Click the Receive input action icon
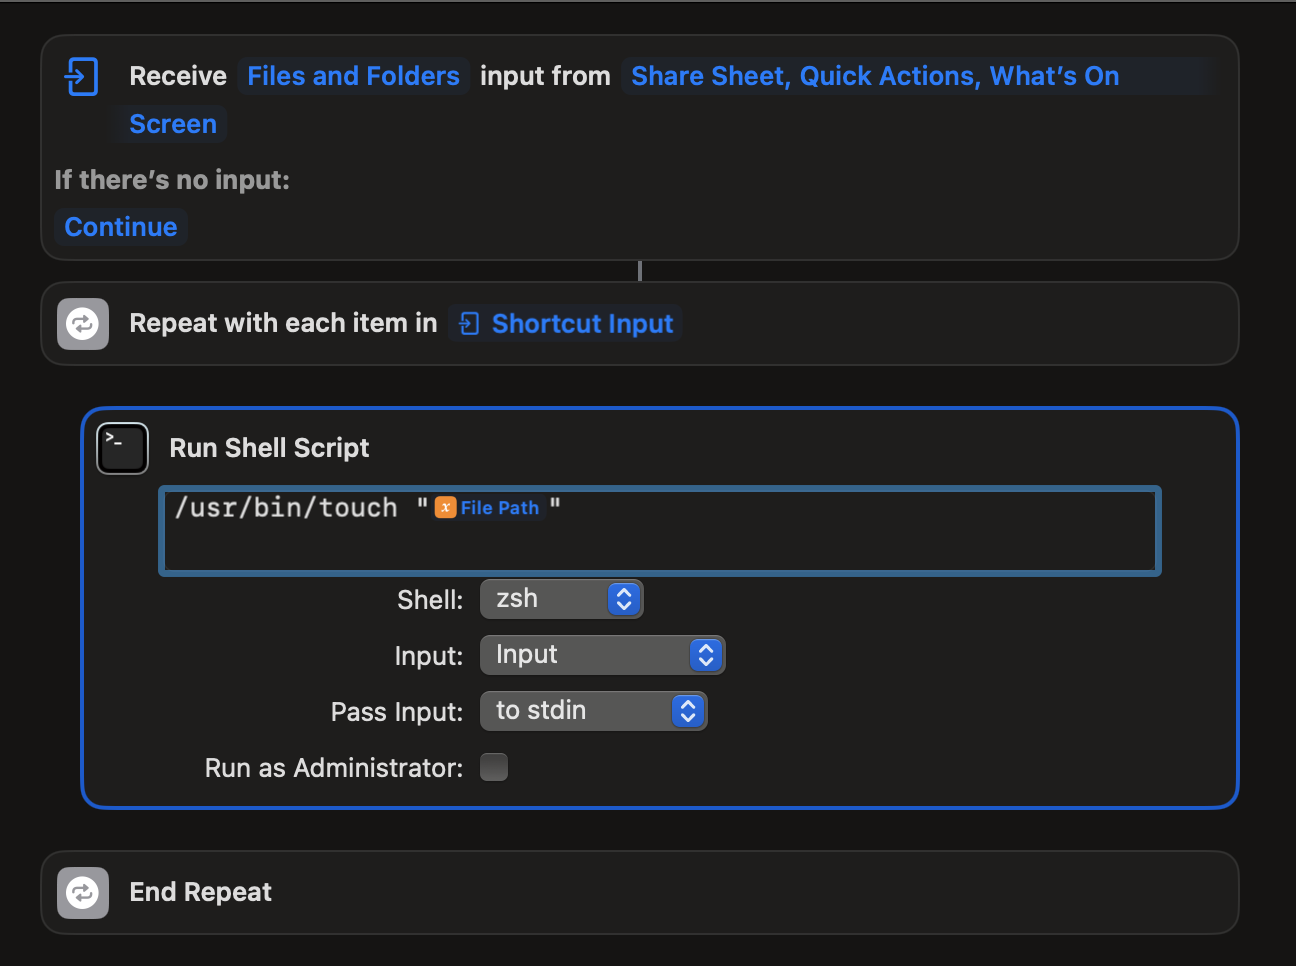Viewport: 1296px width, 966px height. (81, 76)
